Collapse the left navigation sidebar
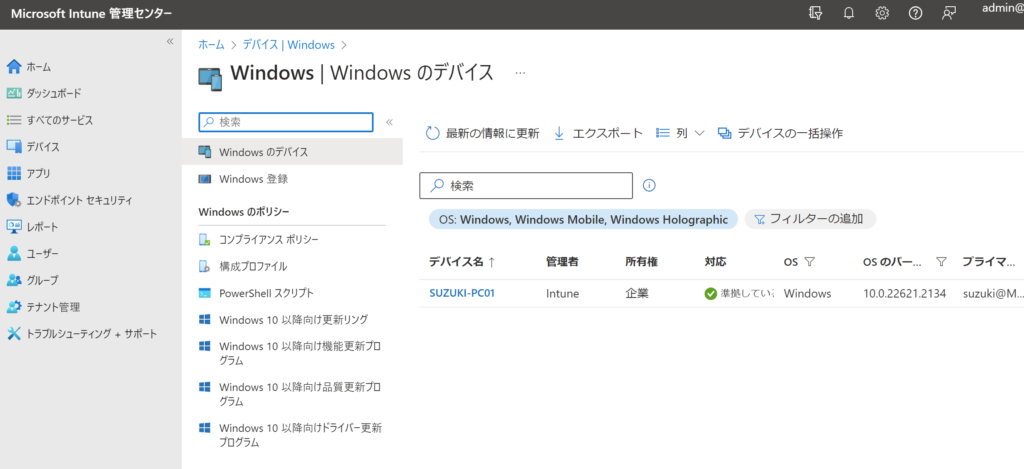Image resolution: width=1024 pixels, height=469 pixels. click(x=170, y=42)
